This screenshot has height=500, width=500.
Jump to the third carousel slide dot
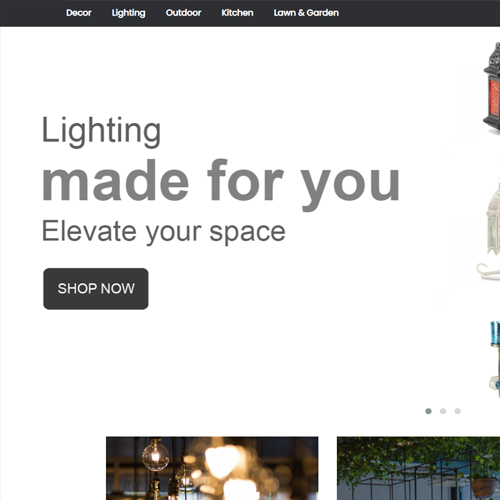click(458, 411)
